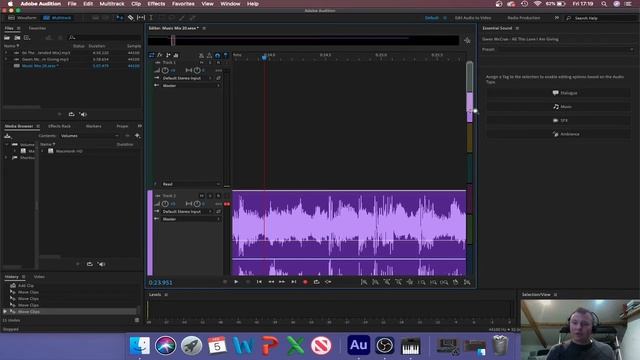Assign Music type in Essential Sound
Screen dimensions: 640x360
point(558,107)
